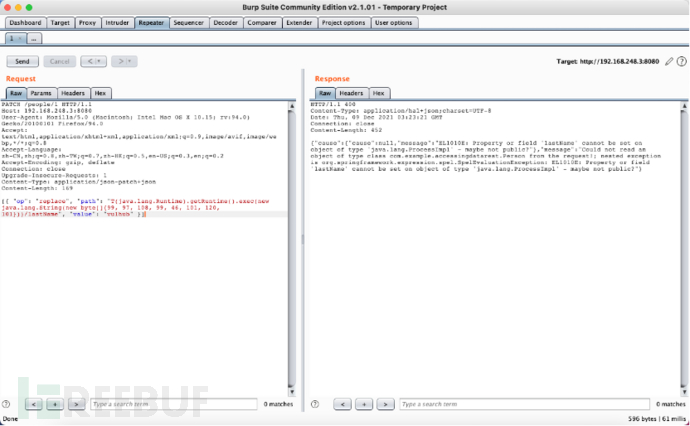Go forward in request history

coord(121,61)
